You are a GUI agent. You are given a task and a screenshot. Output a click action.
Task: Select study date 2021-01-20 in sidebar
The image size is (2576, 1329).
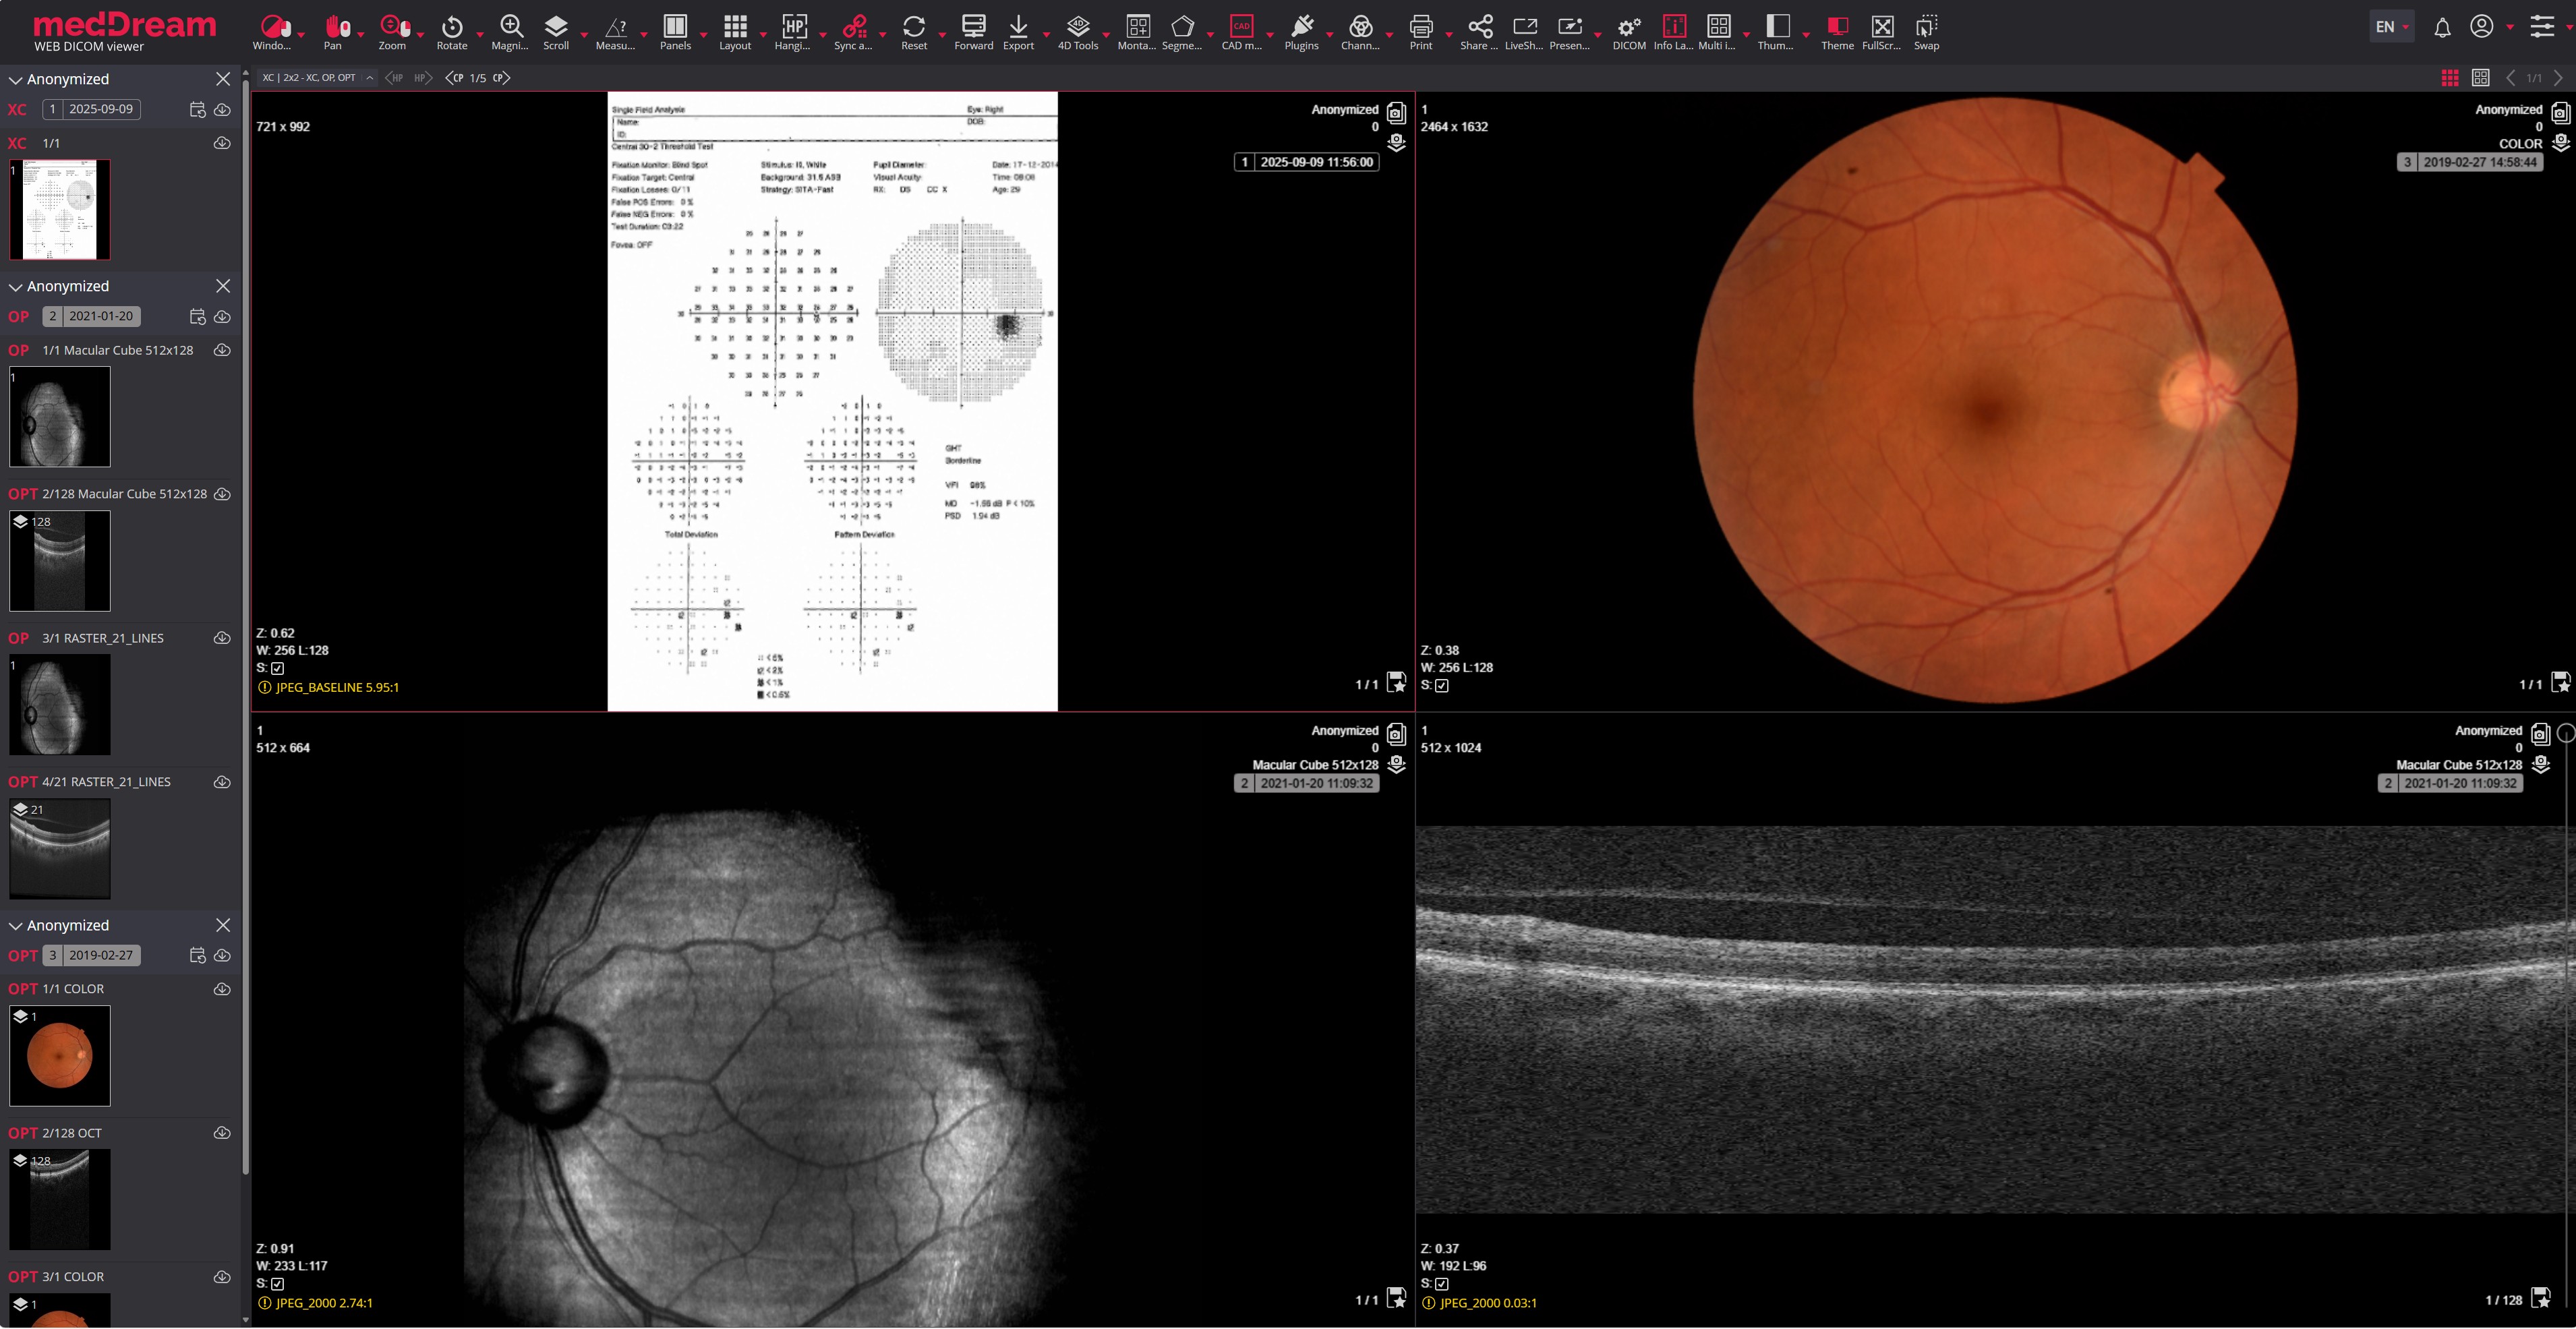click(x=91, y=316)
